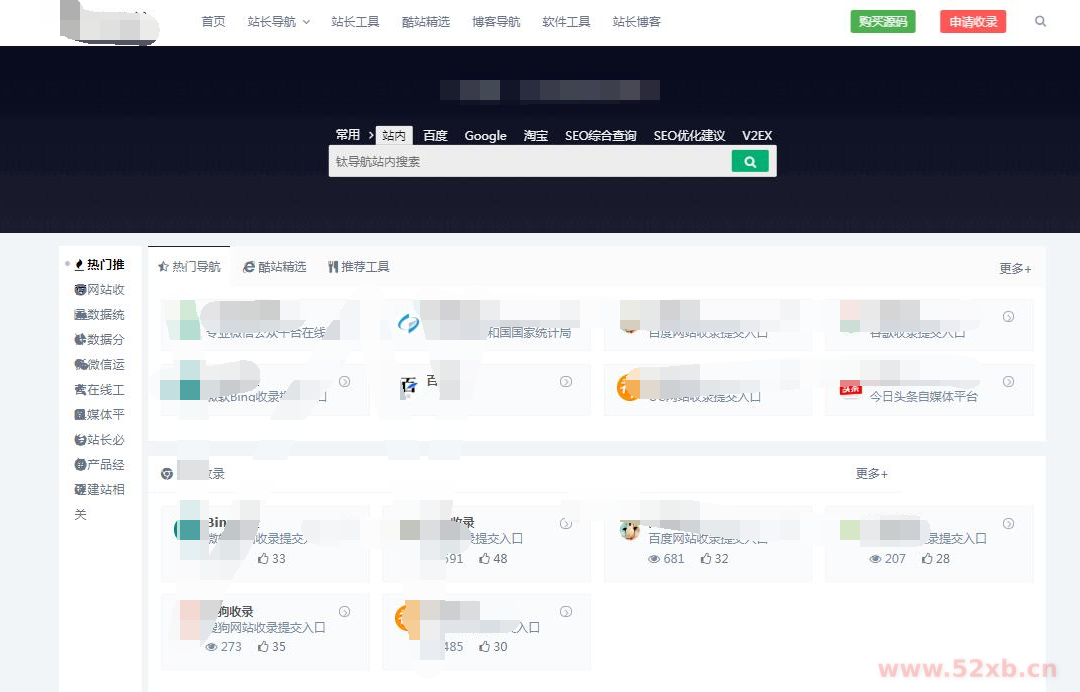
Task: Expand the 站长导航 dropdown in top navigation
Action: pyautogui.click(x=278, y=21)
